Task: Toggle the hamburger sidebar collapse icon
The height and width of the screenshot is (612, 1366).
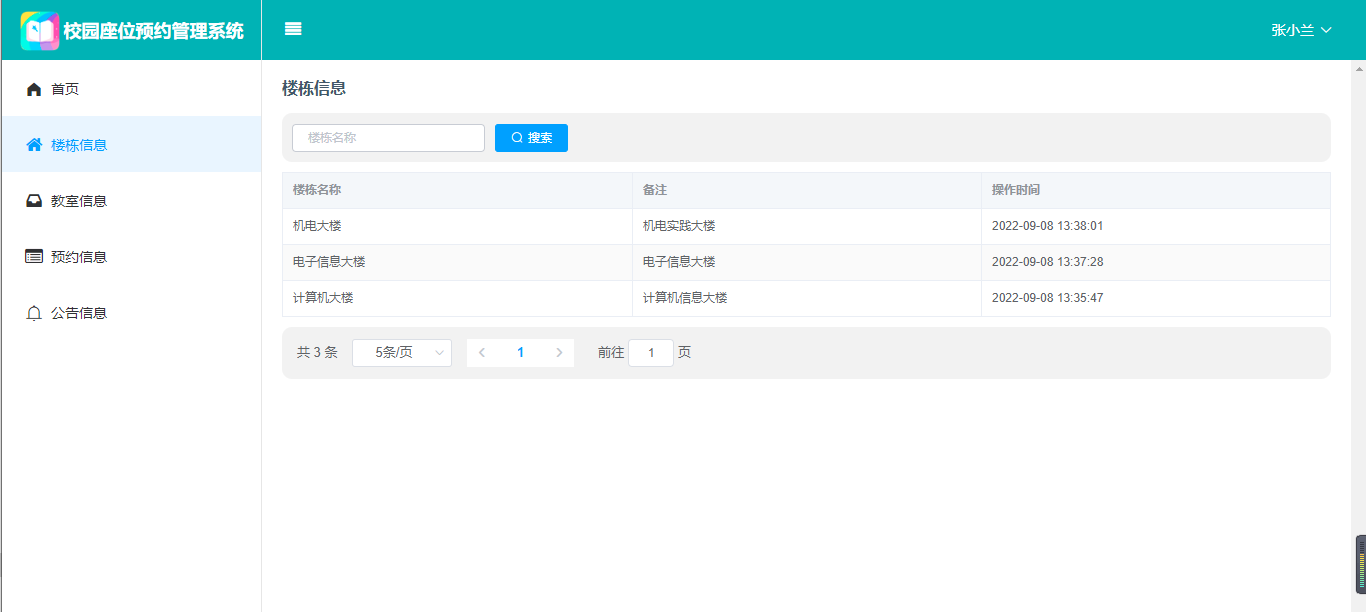Action: point(293,29)
